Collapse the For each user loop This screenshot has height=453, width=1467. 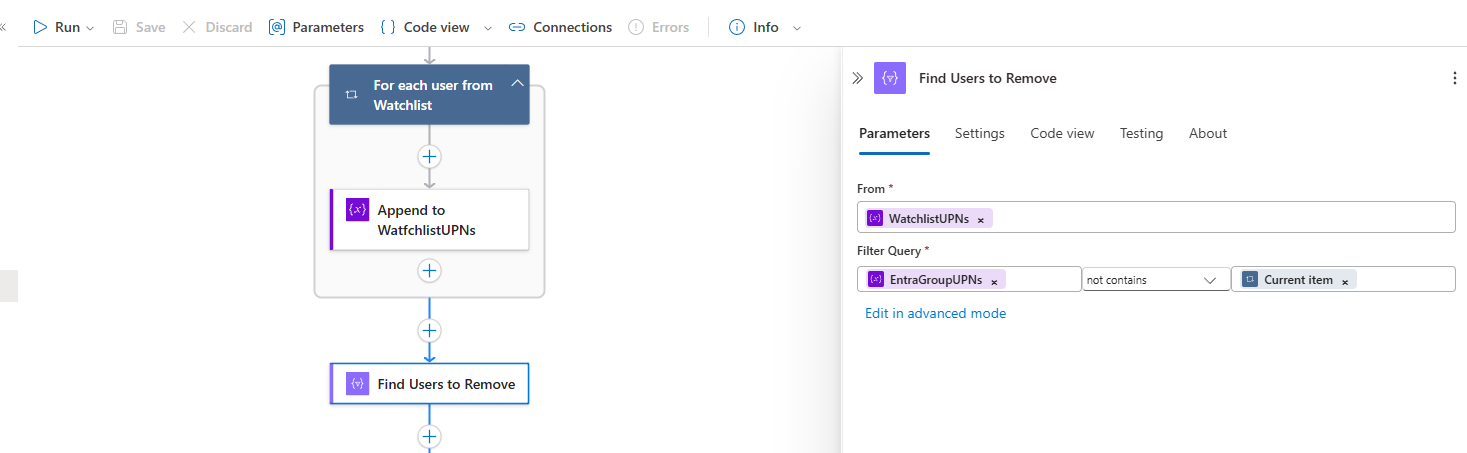(517, 84)
